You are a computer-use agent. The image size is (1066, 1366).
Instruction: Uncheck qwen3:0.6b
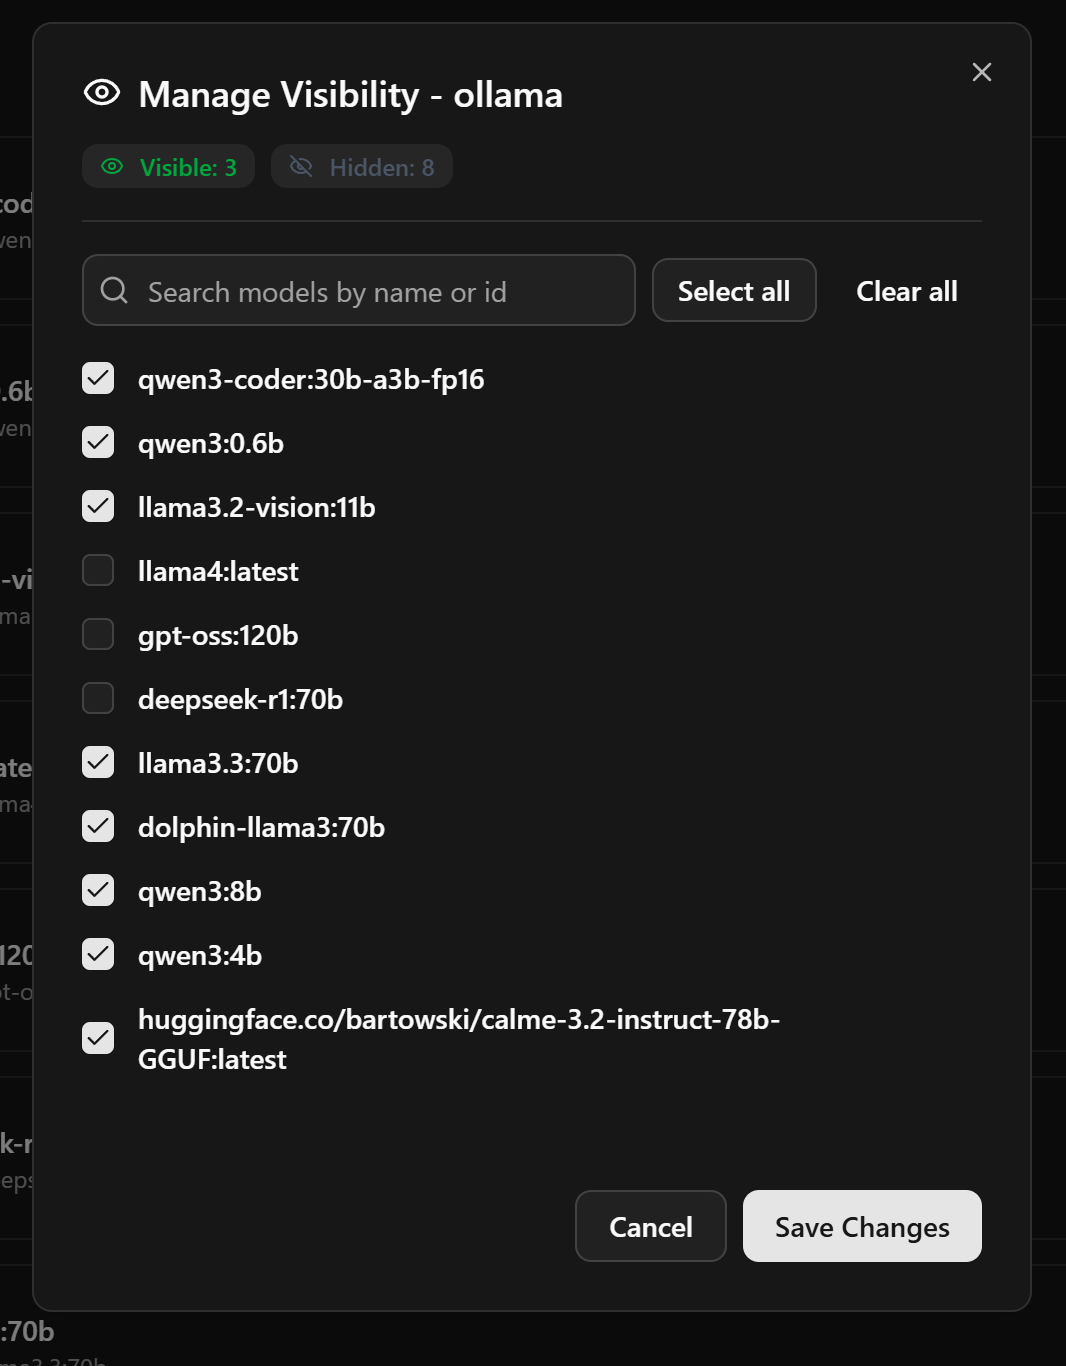click(97, 443)
